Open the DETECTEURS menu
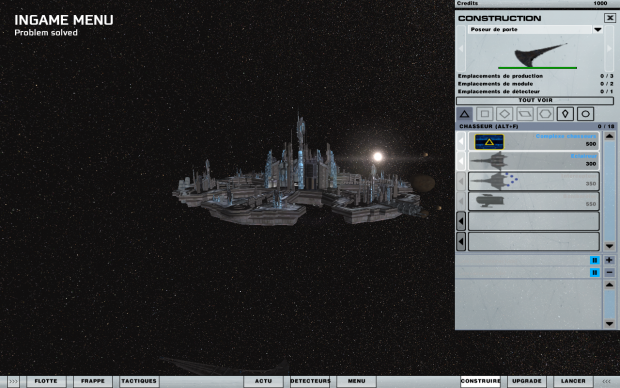 [x=310, y=381]
